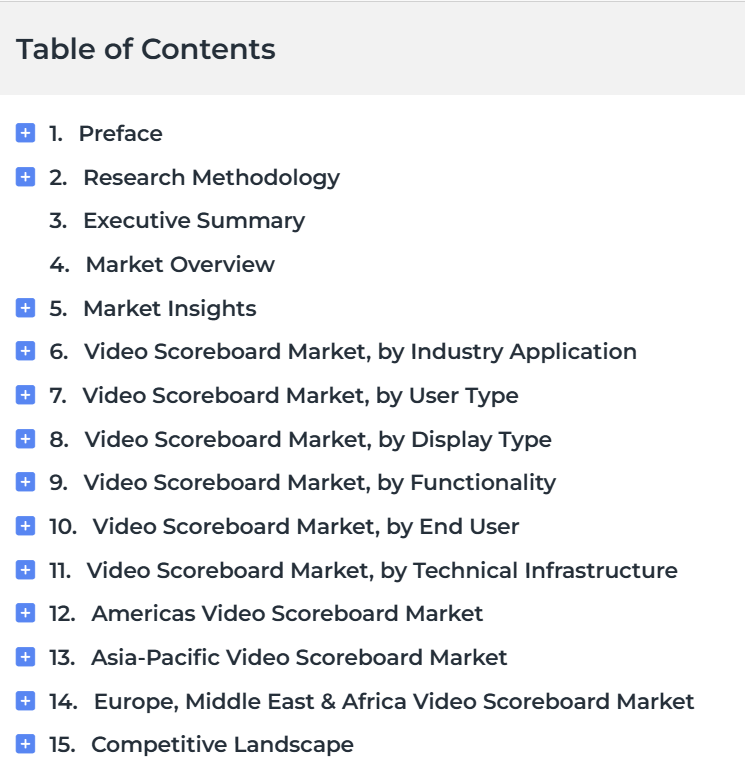Expand Asia-Pacific Video Scoreboard Market section
Viewport: 745px width, 784px height.
pyautogui.click(x=26, y=657)
